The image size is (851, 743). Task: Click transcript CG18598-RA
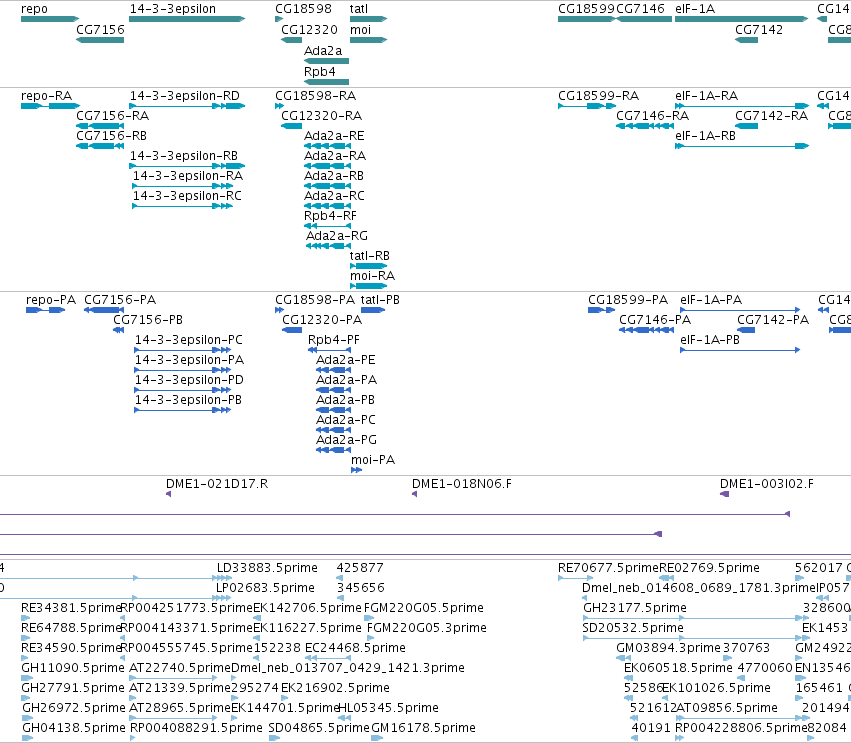coord(315,96)
